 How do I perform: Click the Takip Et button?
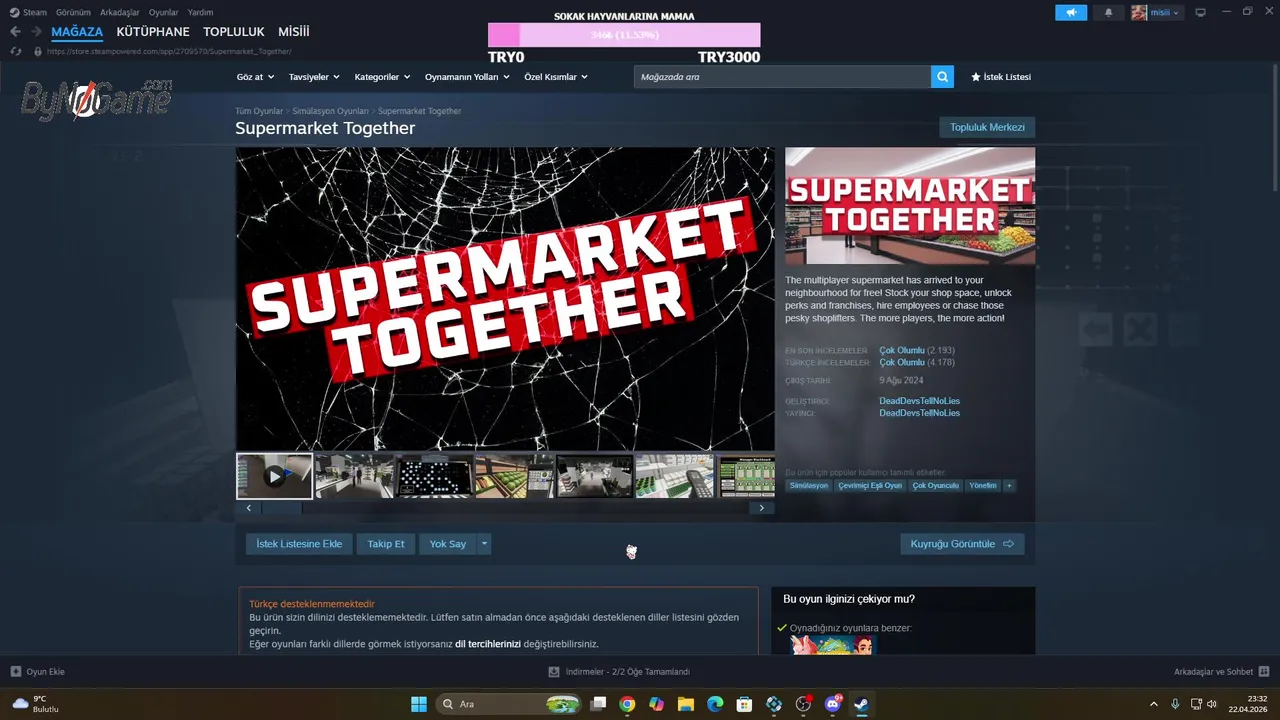click(x=386, y=544)
